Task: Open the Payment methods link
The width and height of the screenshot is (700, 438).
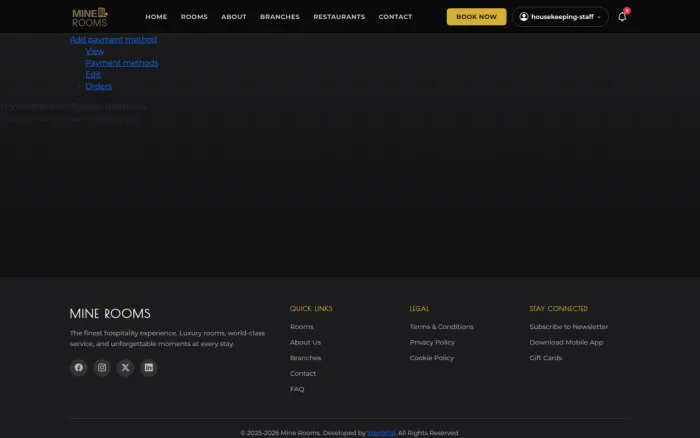Action: click(x=122, y=63)
